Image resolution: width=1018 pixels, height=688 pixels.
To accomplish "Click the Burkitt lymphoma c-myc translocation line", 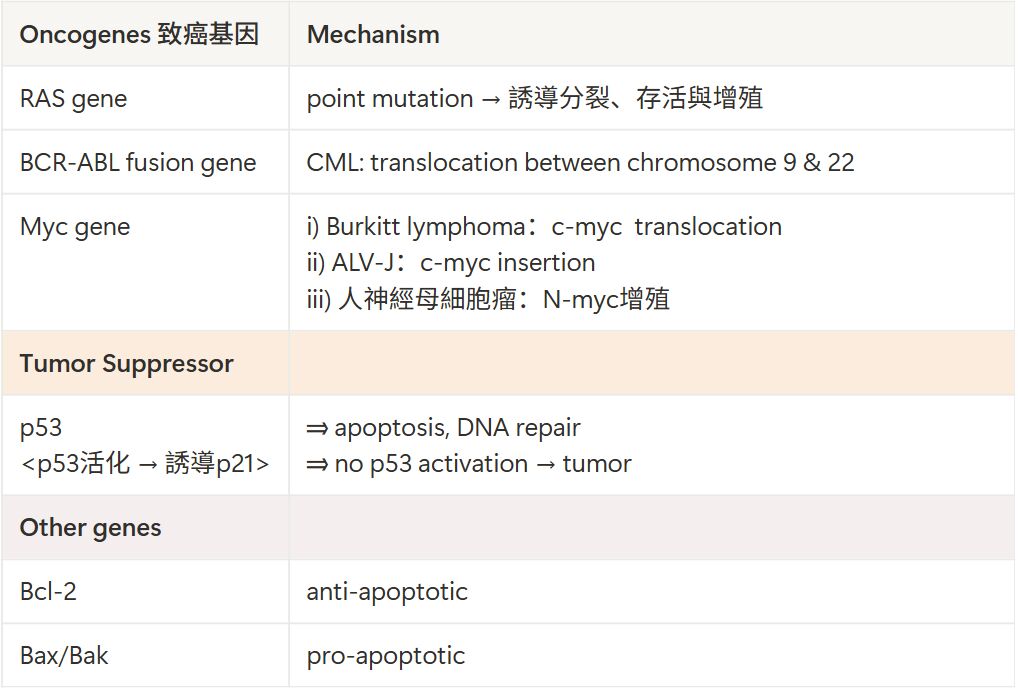I will point(544,227).
